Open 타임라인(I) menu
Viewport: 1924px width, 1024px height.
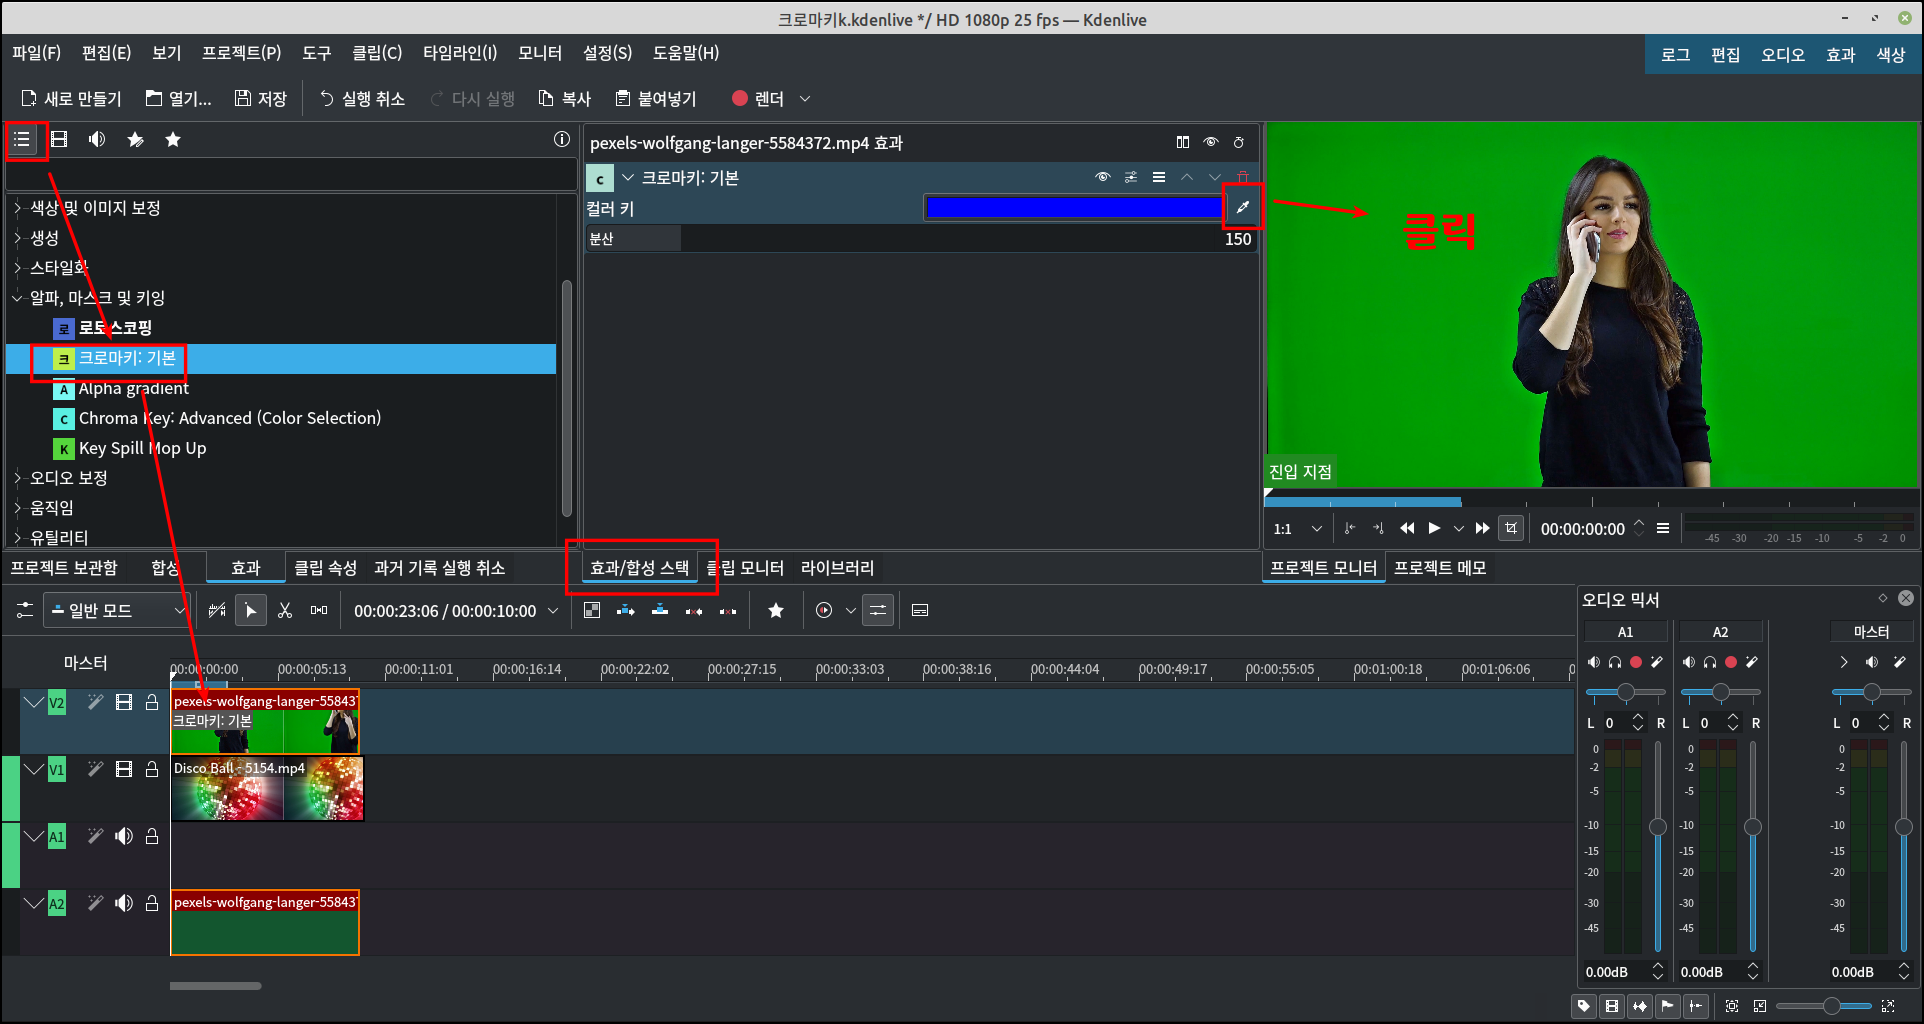[x=460, y=53]
